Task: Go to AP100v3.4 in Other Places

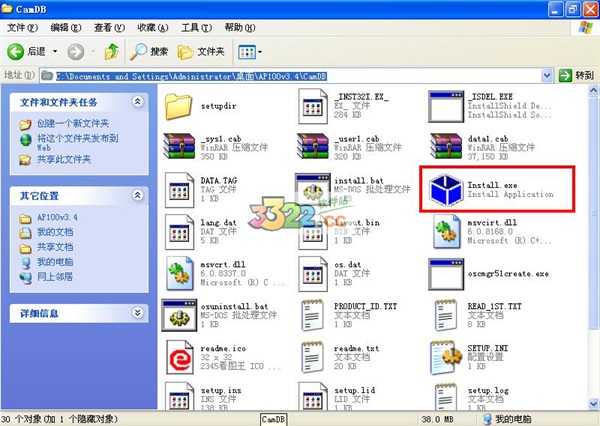Action: point(57,217)
